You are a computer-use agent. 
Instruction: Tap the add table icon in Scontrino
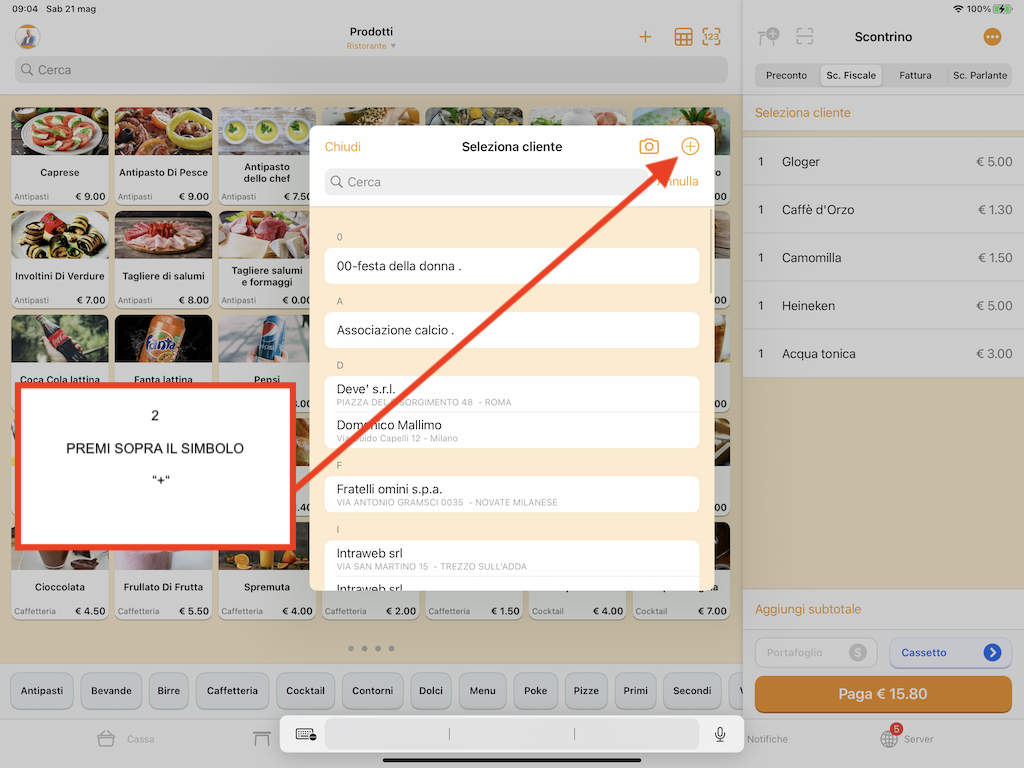tap(768, 37)
